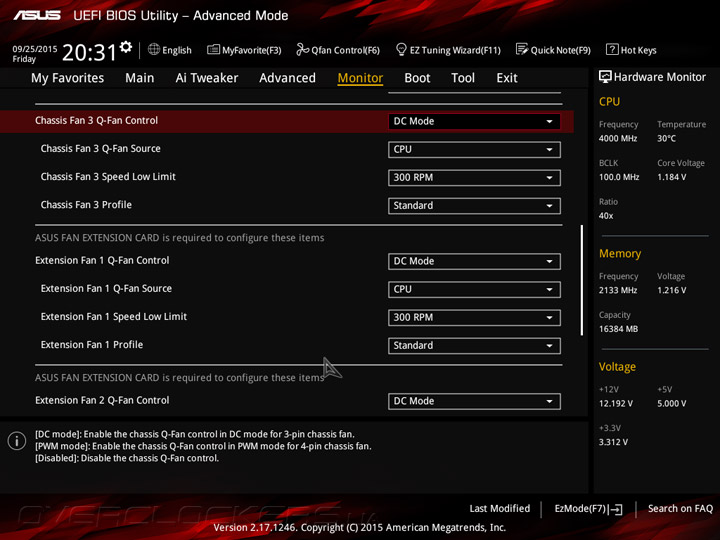Select the Chassis Fan 3 Speed Low Limit label
This screenshot has width=720, height=540.
point(108,177)
